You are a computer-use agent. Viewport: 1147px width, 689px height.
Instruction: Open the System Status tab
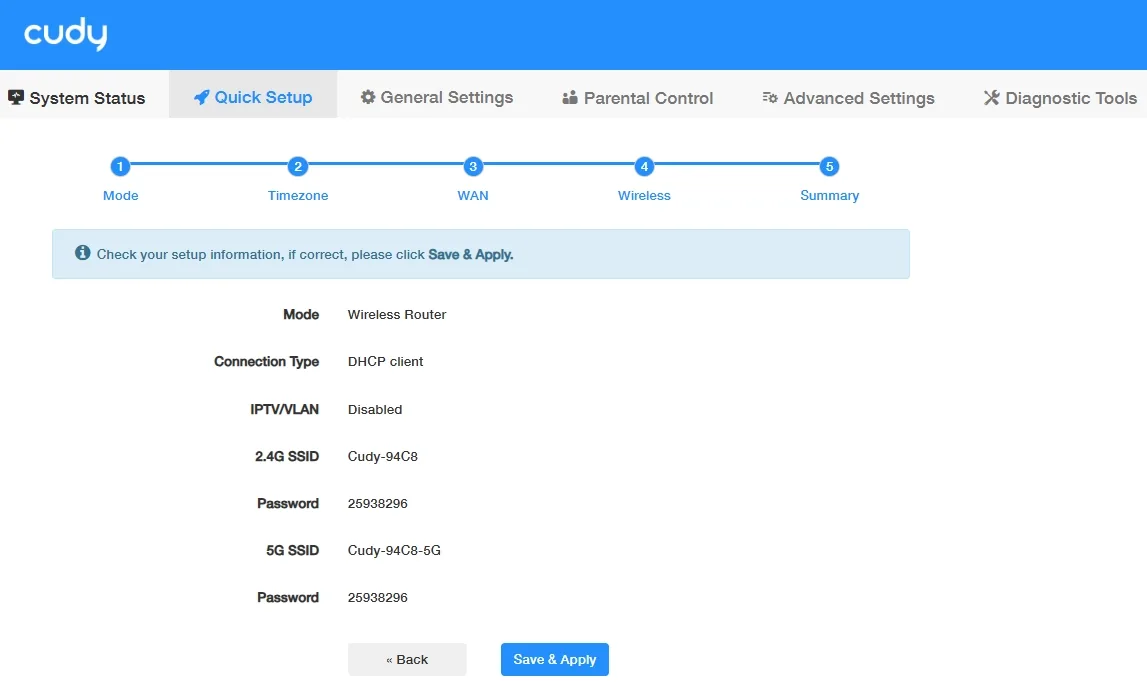[x=77, y=98]
